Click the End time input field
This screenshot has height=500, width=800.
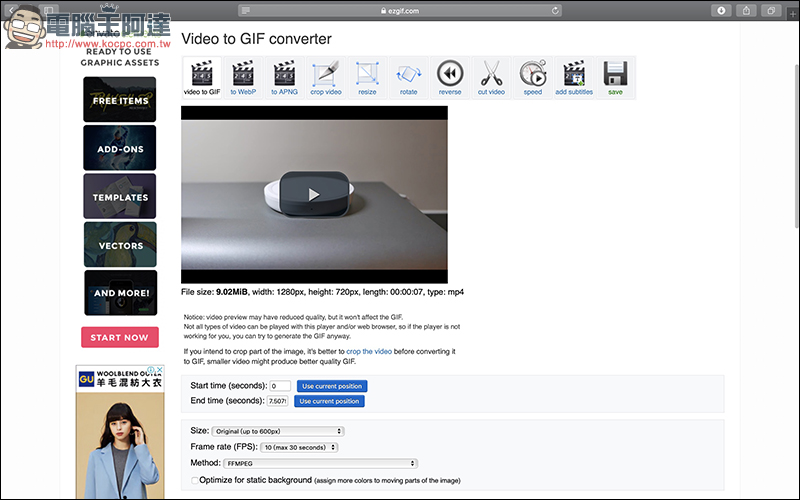point(278,401)
